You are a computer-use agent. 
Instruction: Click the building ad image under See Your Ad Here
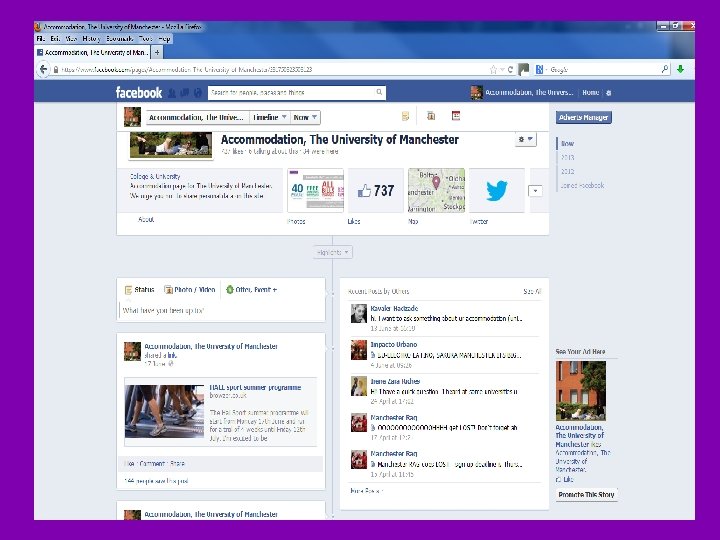[x=580, y=390]
